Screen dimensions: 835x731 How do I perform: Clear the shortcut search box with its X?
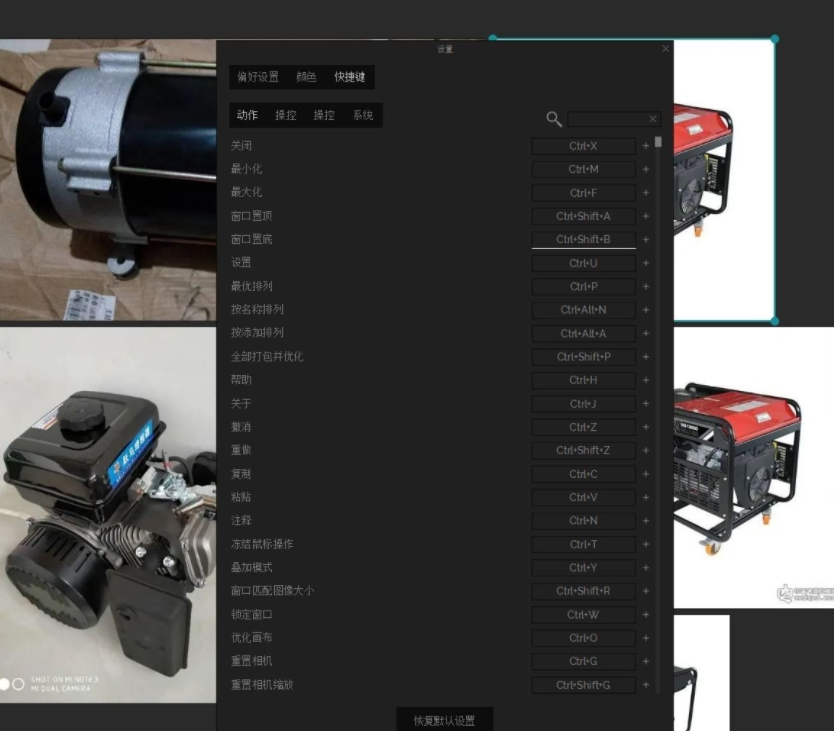click(x=653, y=119)
